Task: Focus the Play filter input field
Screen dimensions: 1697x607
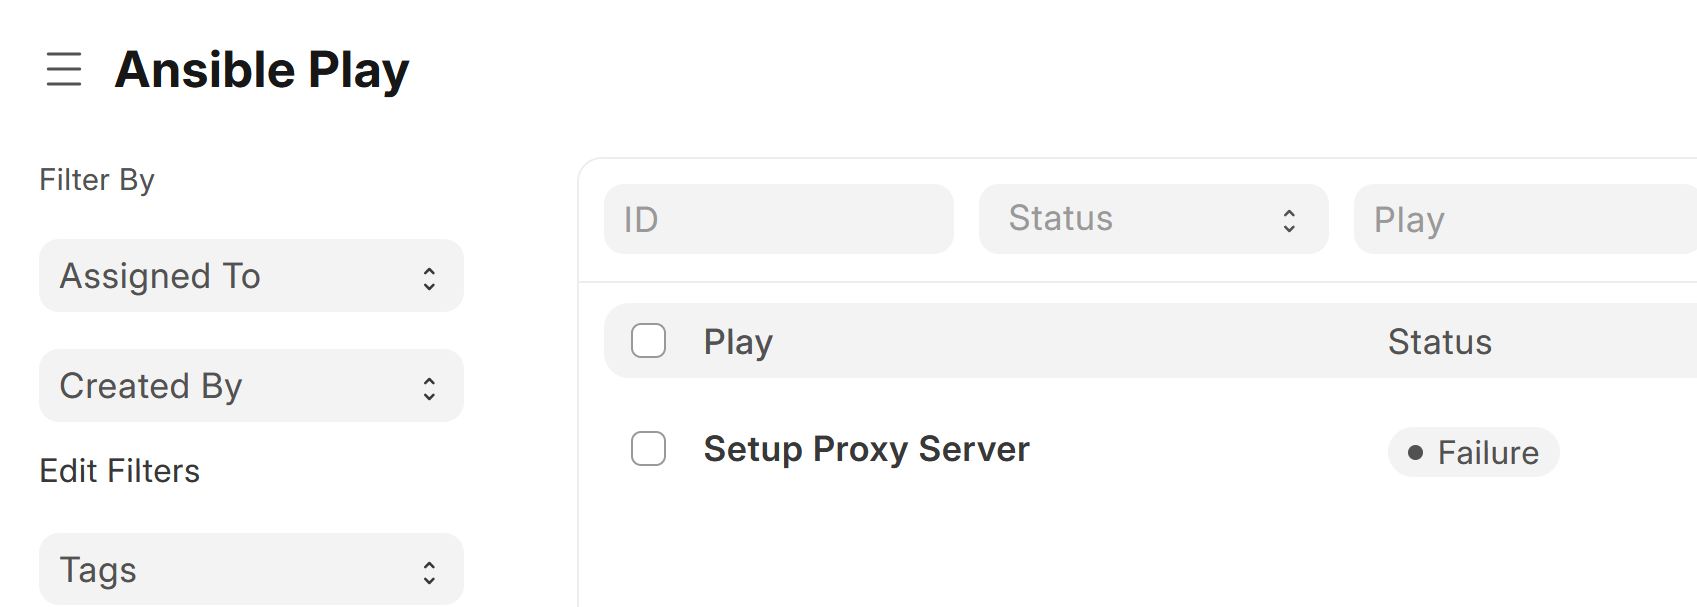Action: 1525,219
